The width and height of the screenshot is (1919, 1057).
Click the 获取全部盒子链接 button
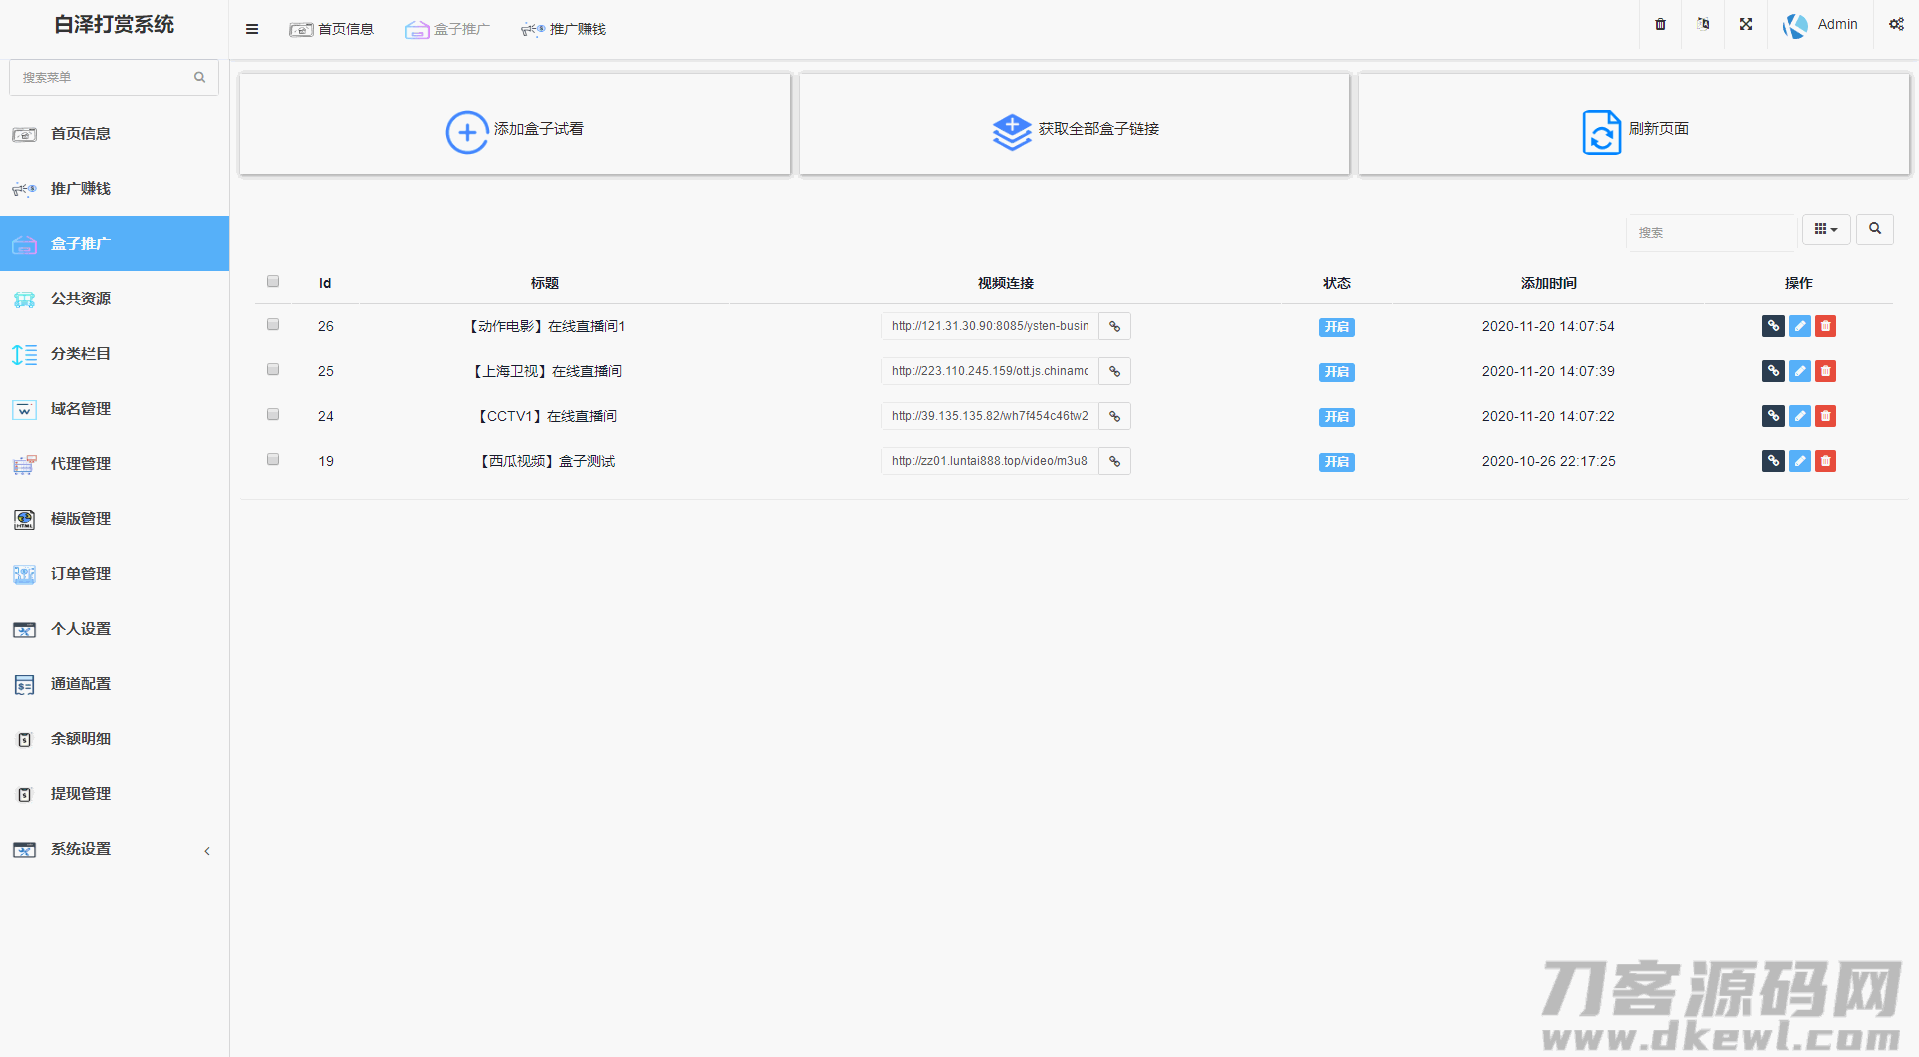(x=1075, y=129)
